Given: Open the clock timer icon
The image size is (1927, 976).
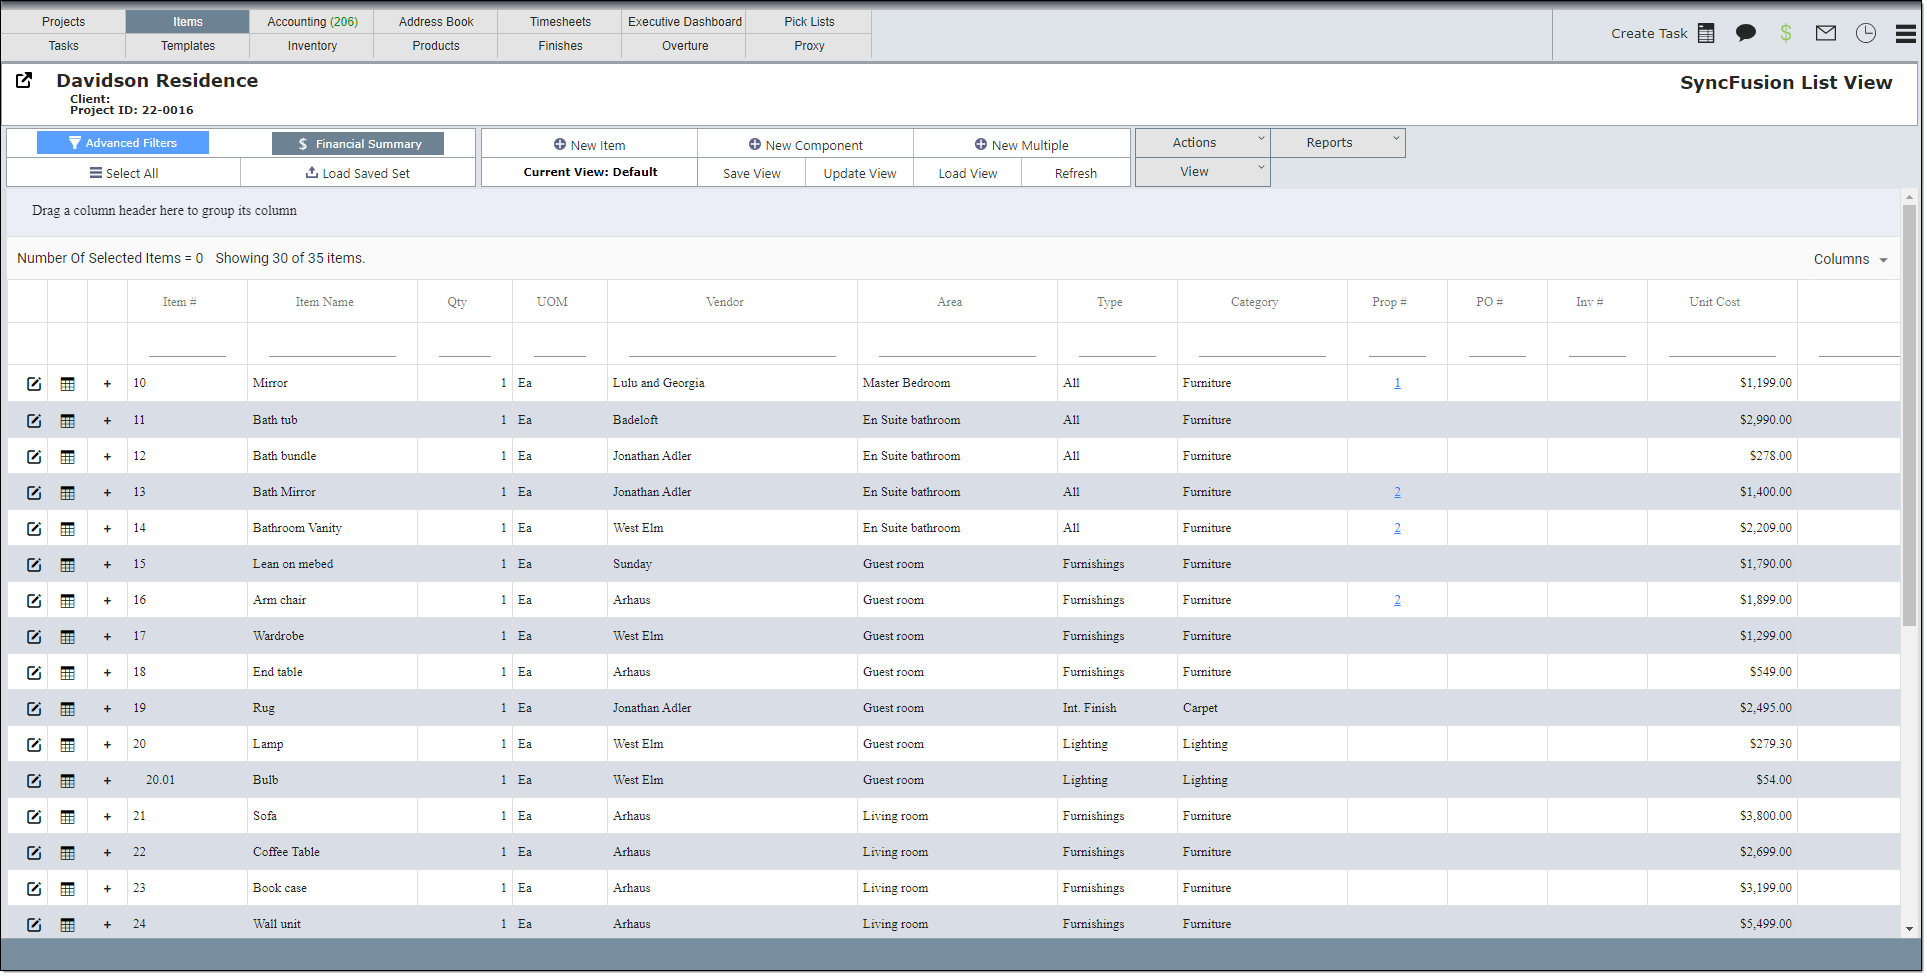Looking at the screenshot, I should pyautogui.click(x=1866, y=33).
